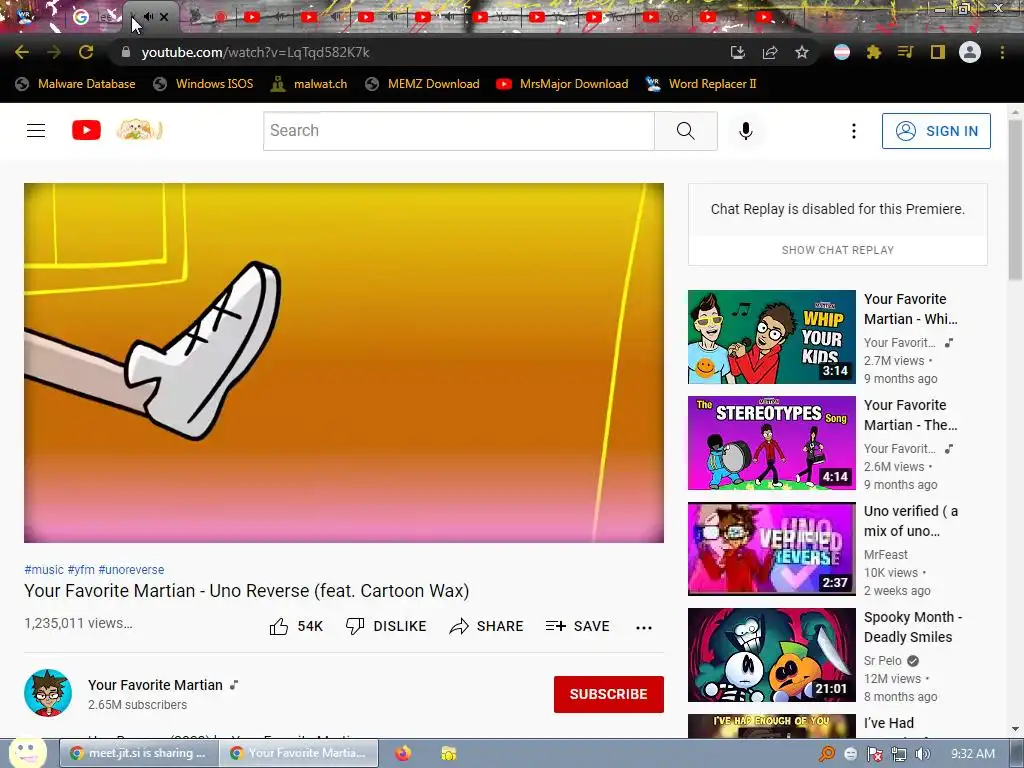Like the video with thumbs-up 54K
The image size is (1024, 768).
[x=296, y=626]
